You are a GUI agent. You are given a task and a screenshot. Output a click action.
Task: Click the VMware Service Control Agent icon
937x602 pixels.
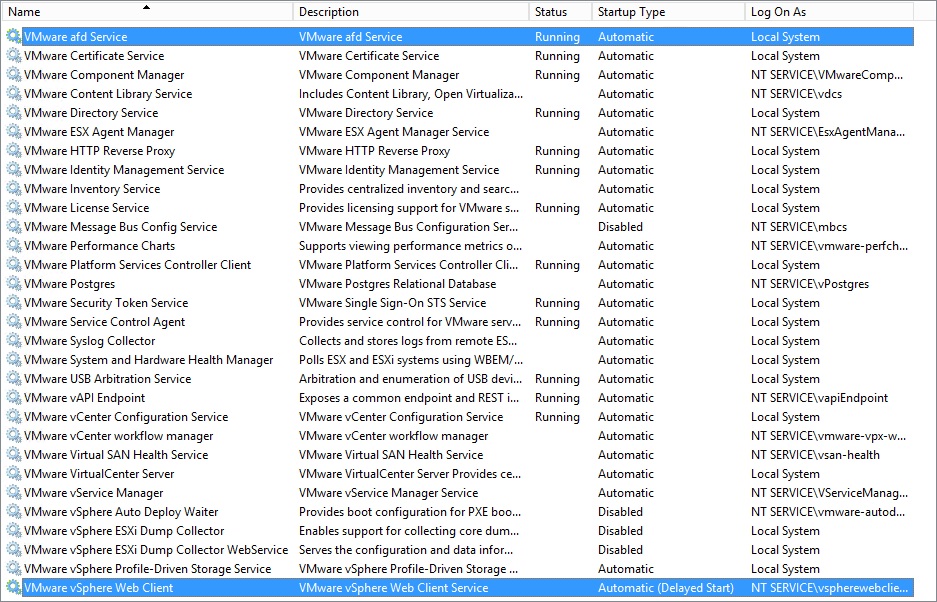coord(14,322)
